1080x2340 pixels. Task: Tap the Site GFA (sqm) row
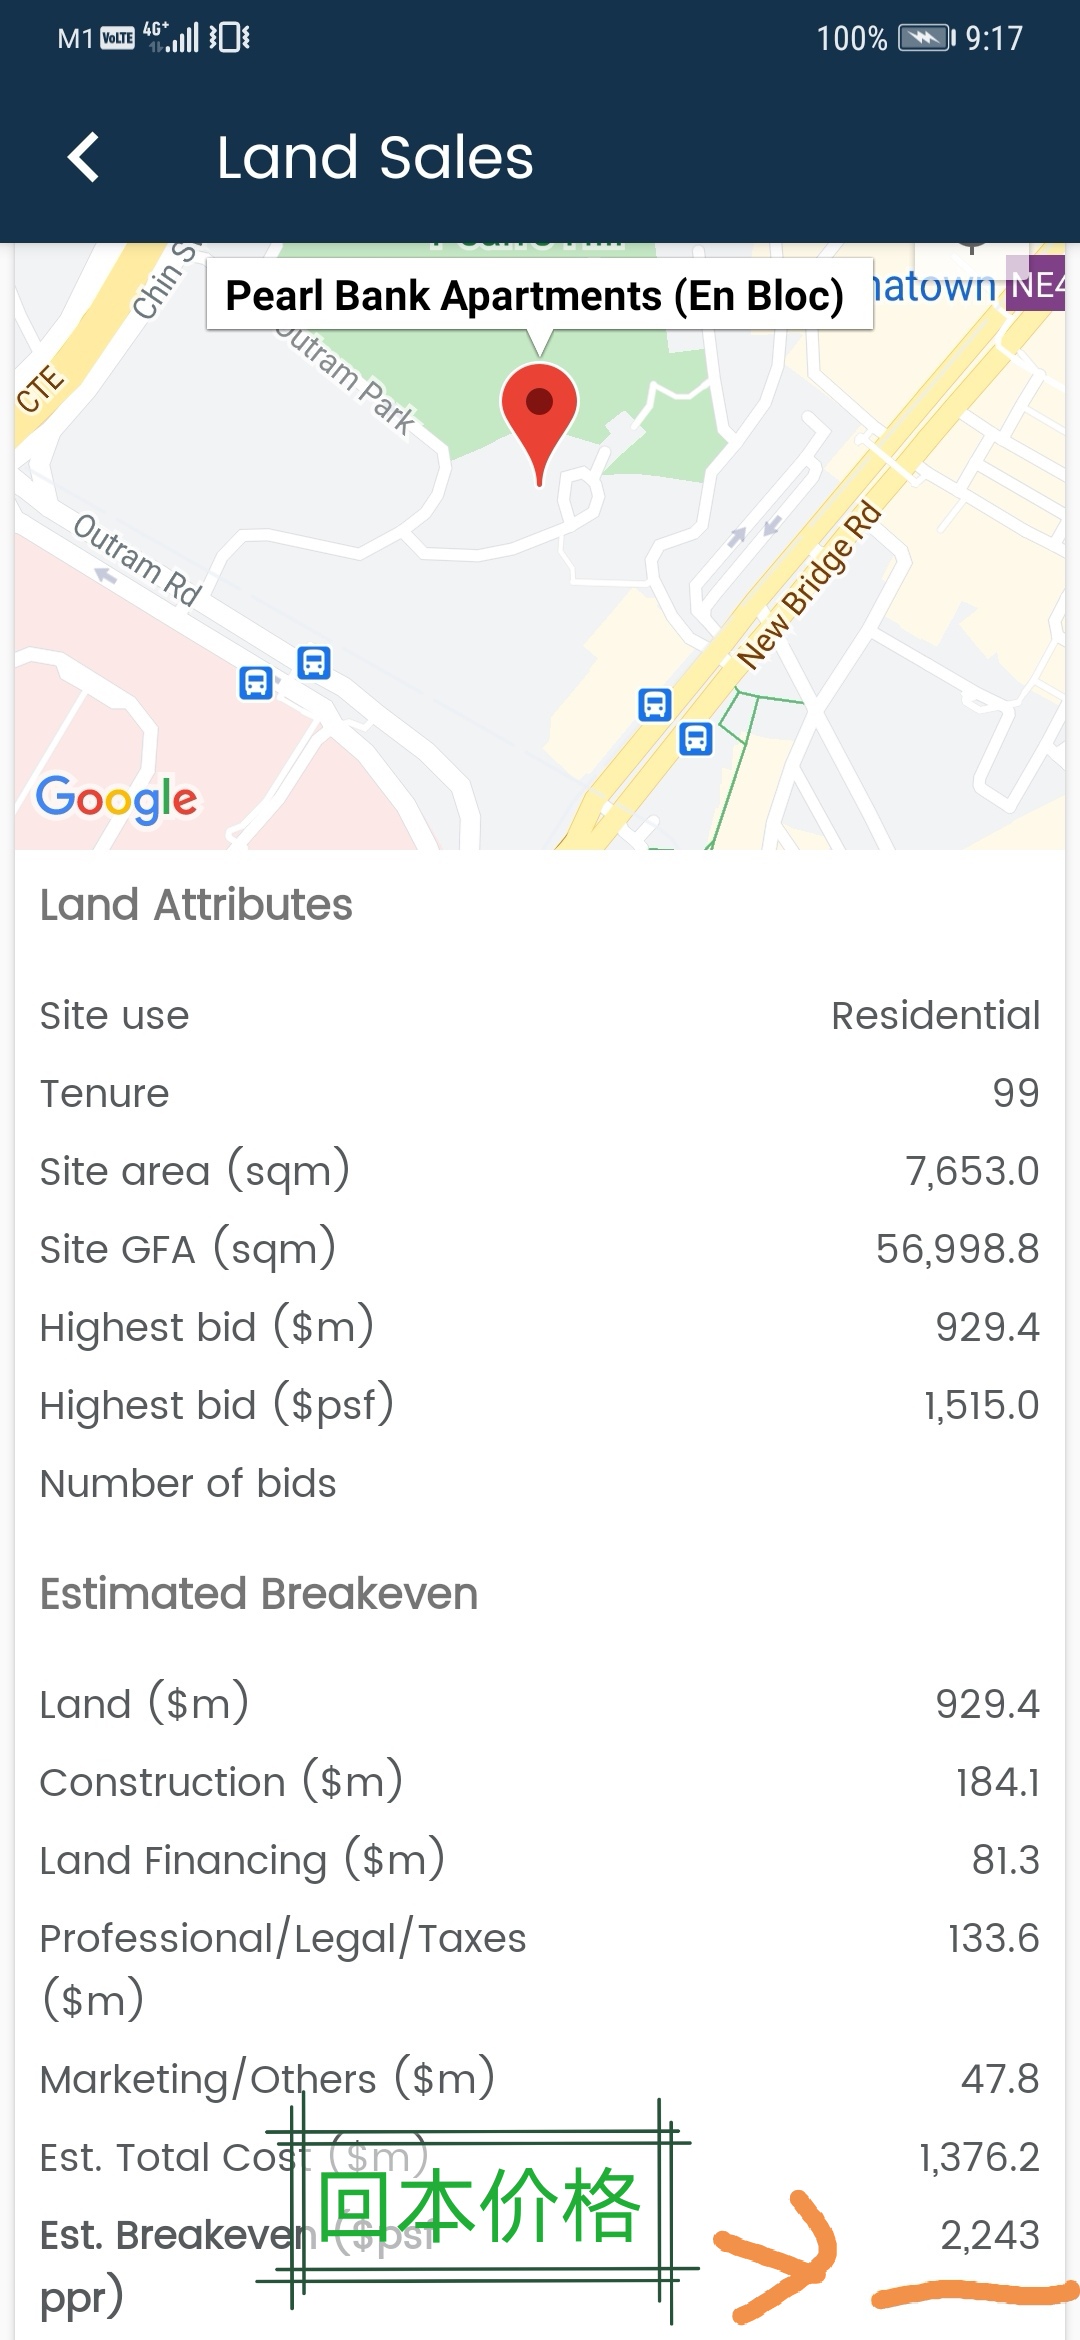(x=539, y=1249)
